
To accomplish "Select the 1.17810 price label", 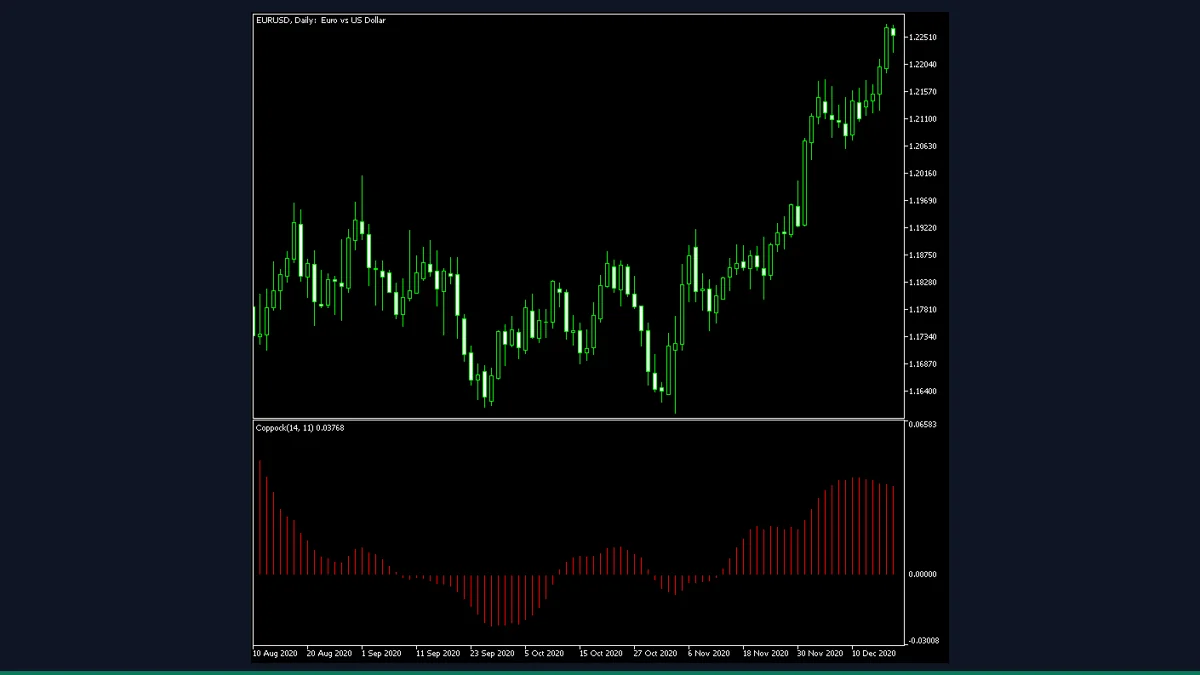I will coord(923,310).
